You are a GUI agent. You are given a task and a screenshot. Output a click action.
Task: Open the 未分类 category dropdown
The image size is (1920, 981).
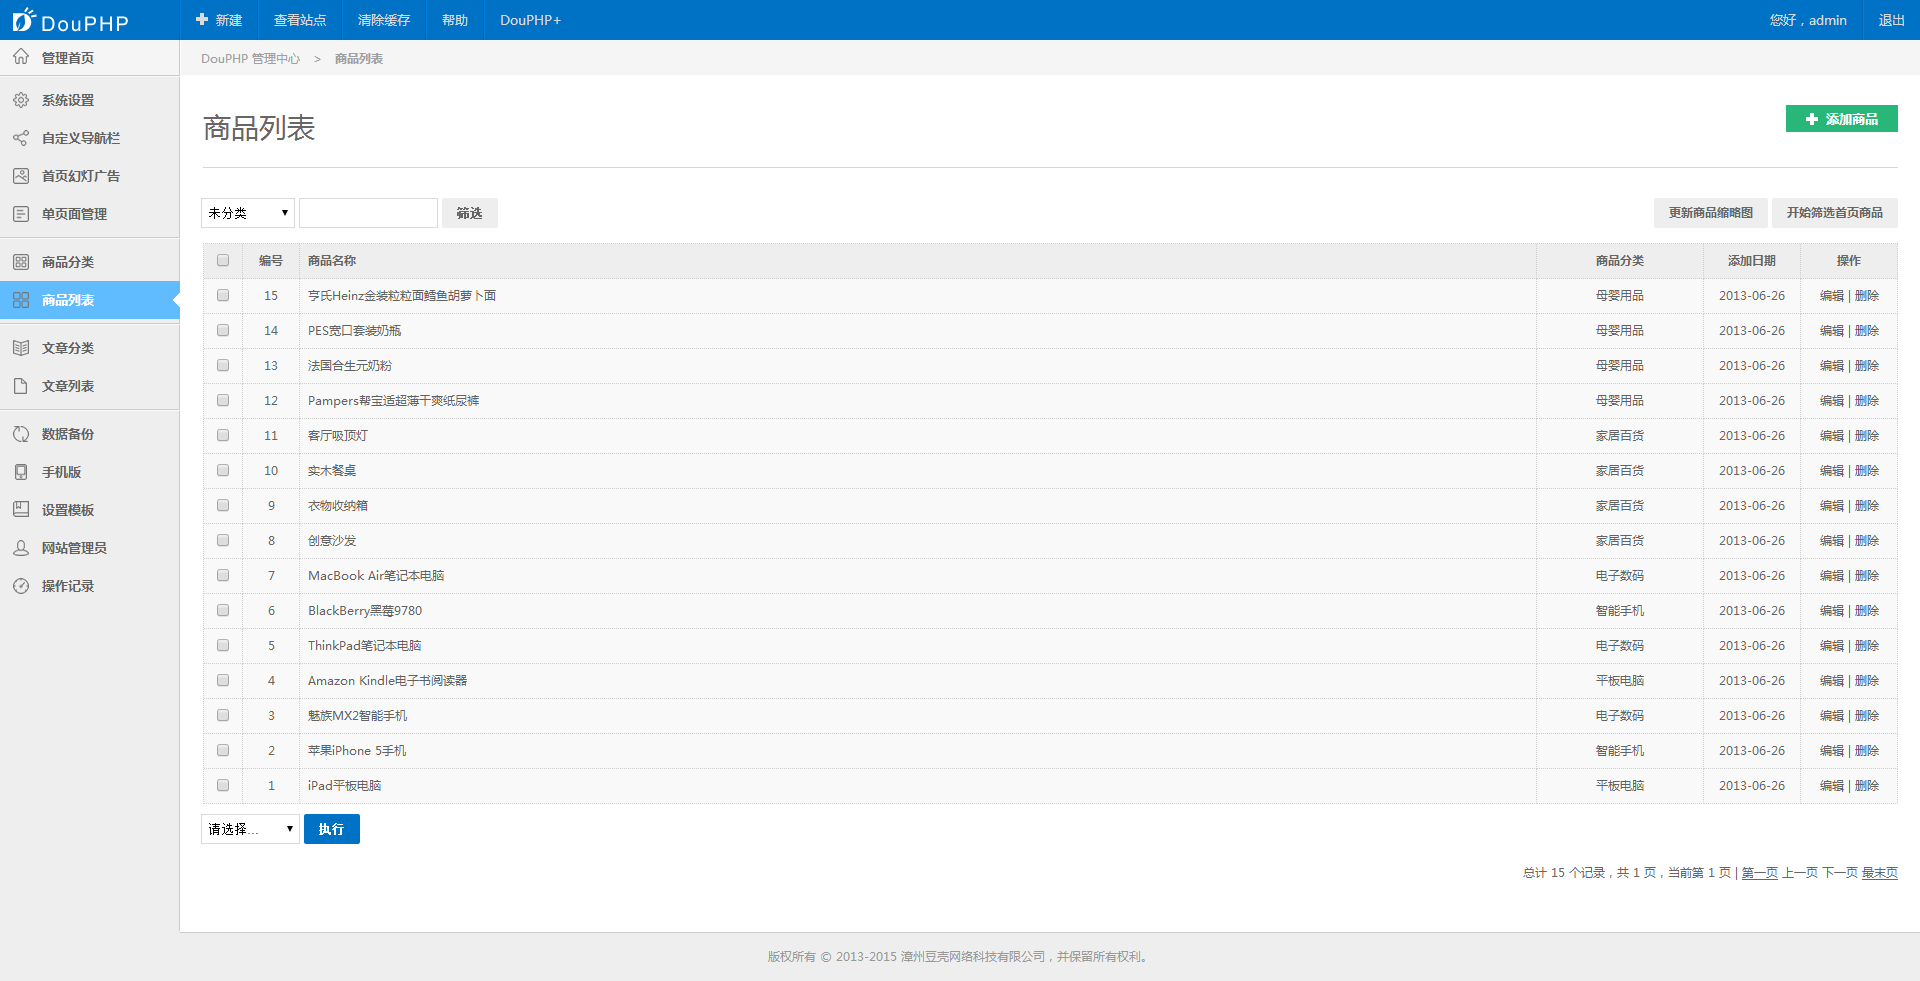click(248, 213)
